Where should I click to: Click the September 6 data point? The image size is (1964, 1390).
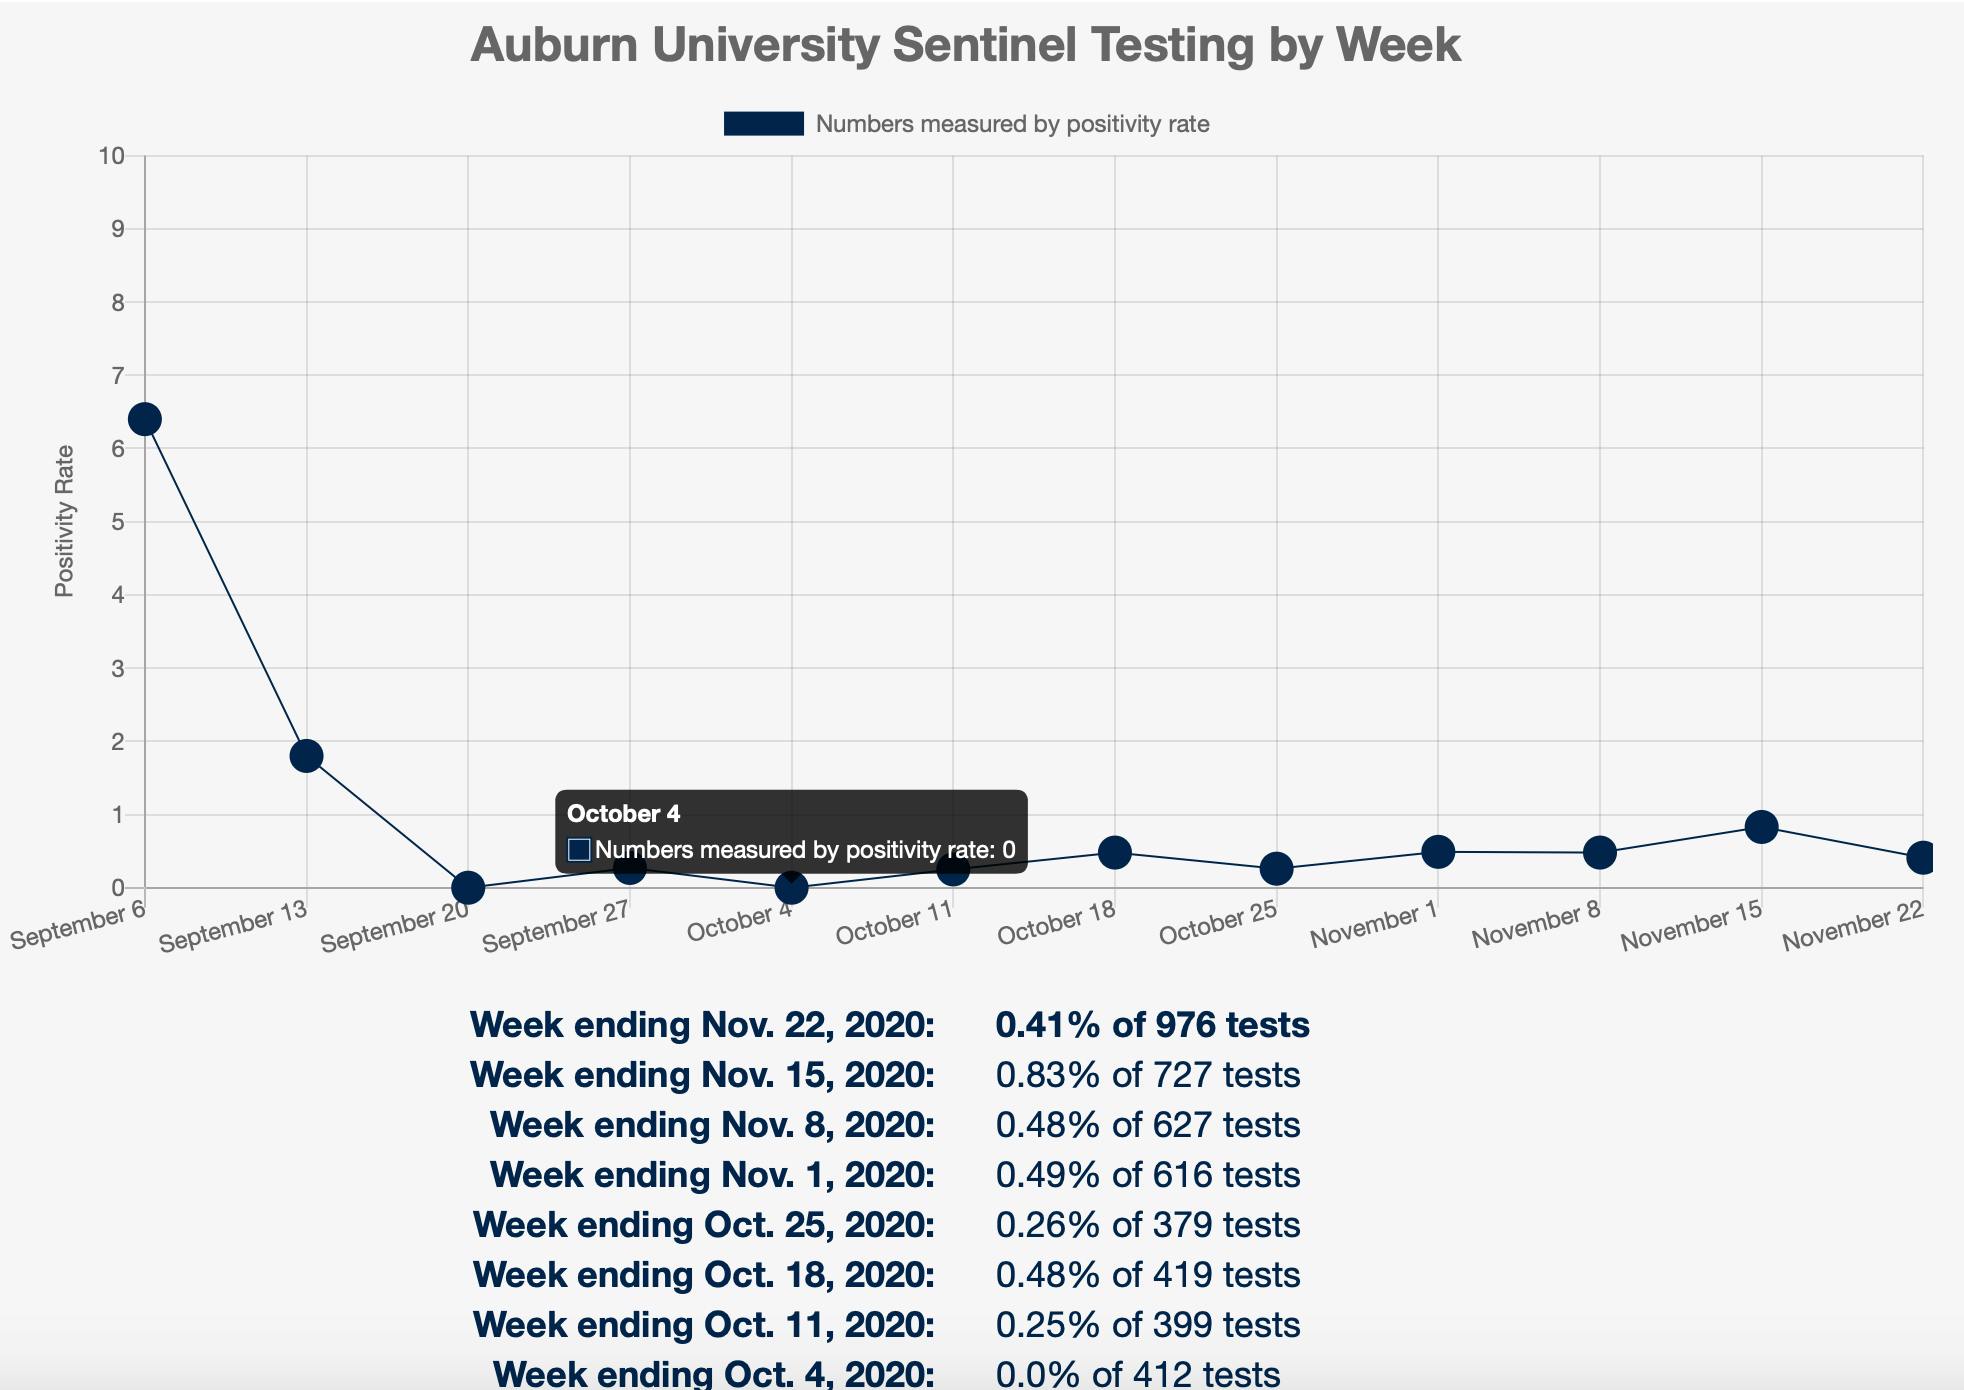click(145, 419)
